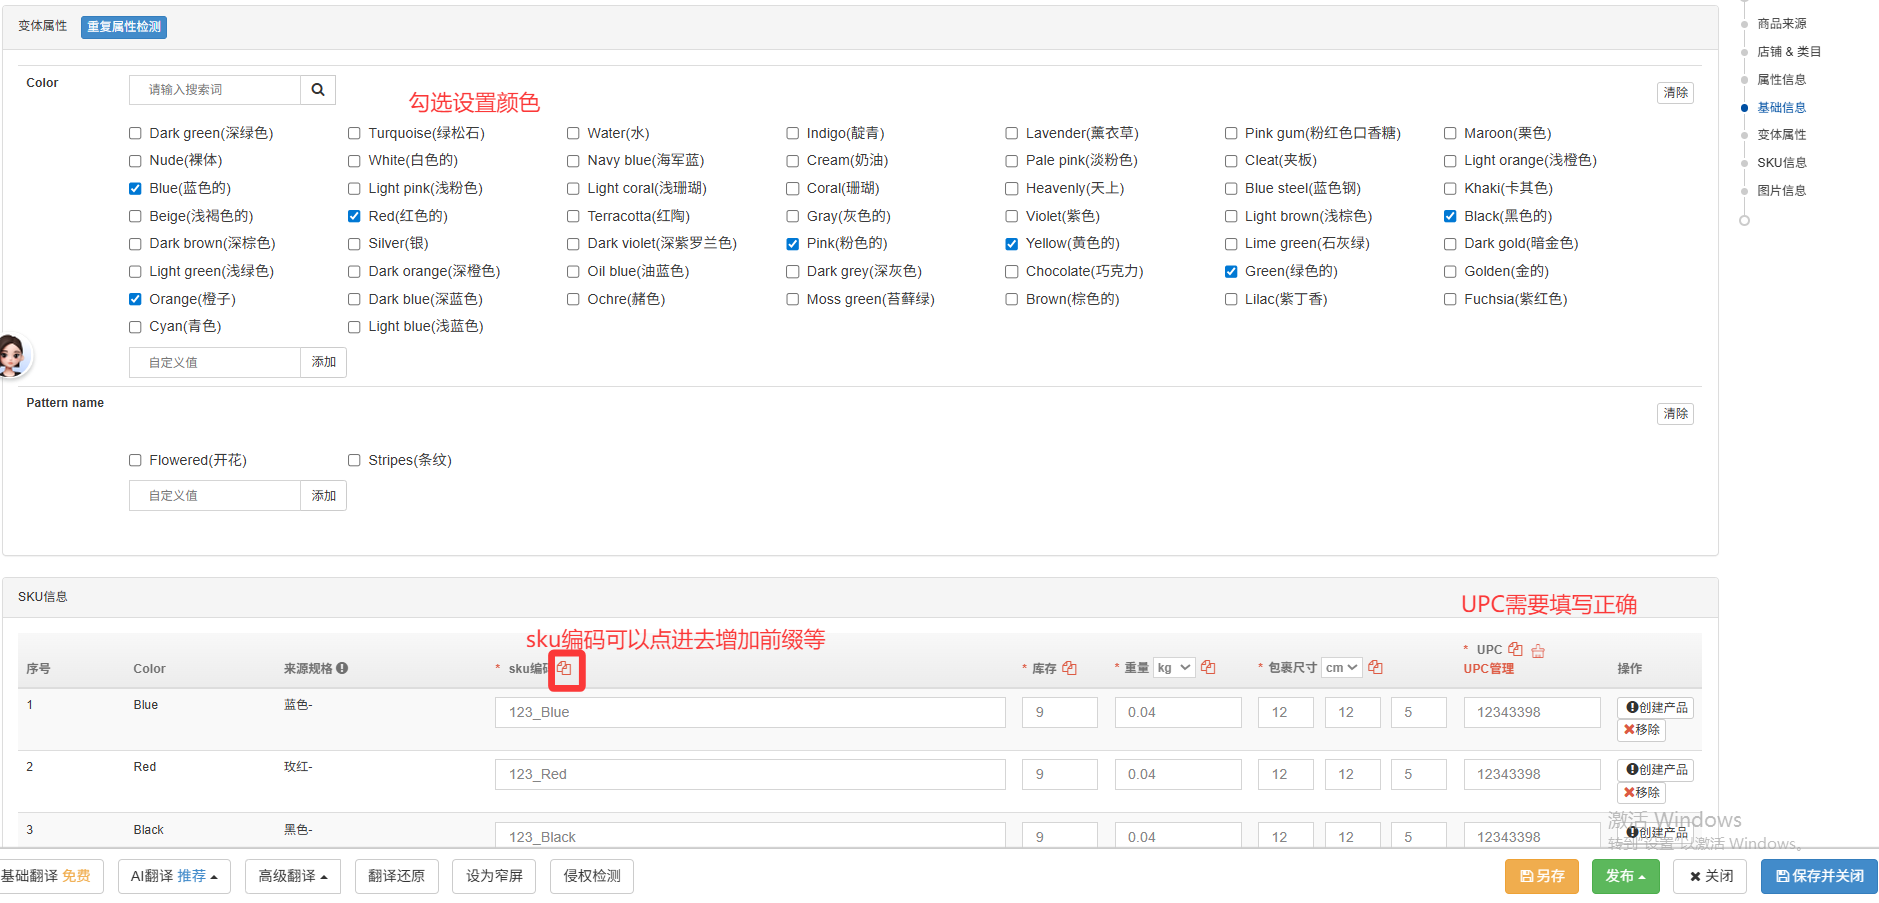
Task: Open the weight unit kg dropdown
Action: pos(1174,667)
